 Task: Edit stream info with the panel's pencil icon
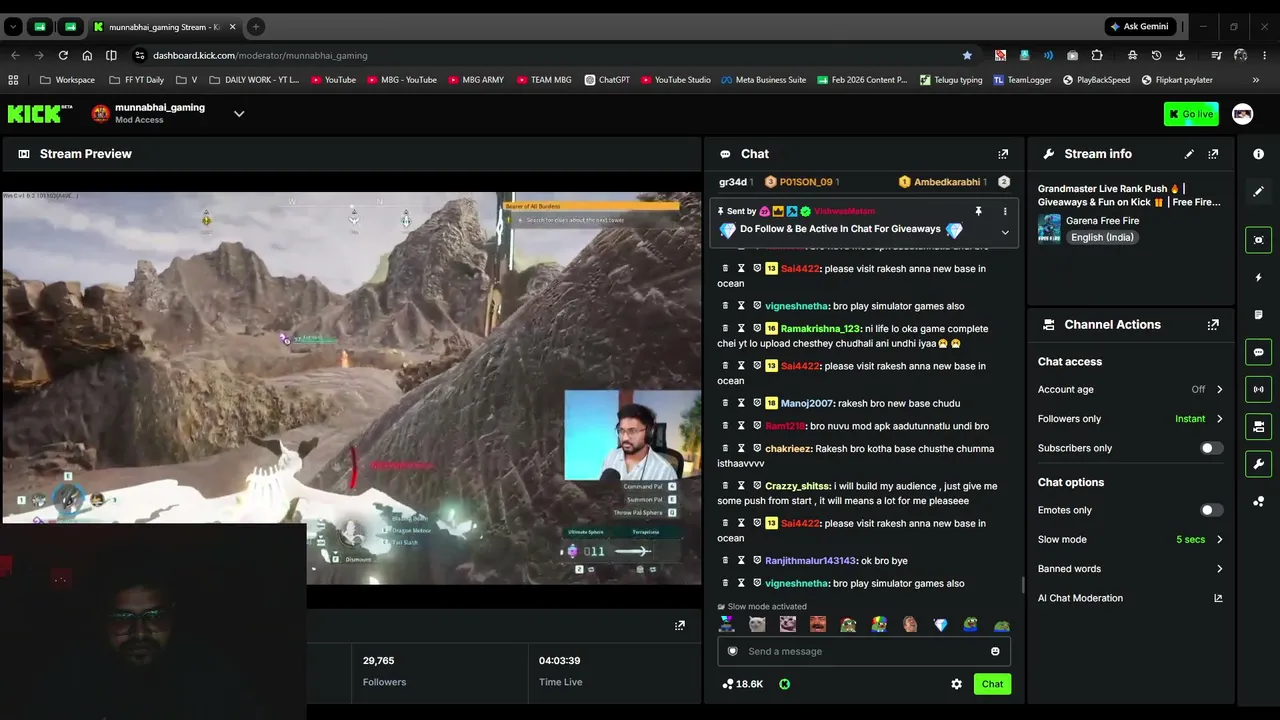pyautogui.click(x=1189, y=154)
